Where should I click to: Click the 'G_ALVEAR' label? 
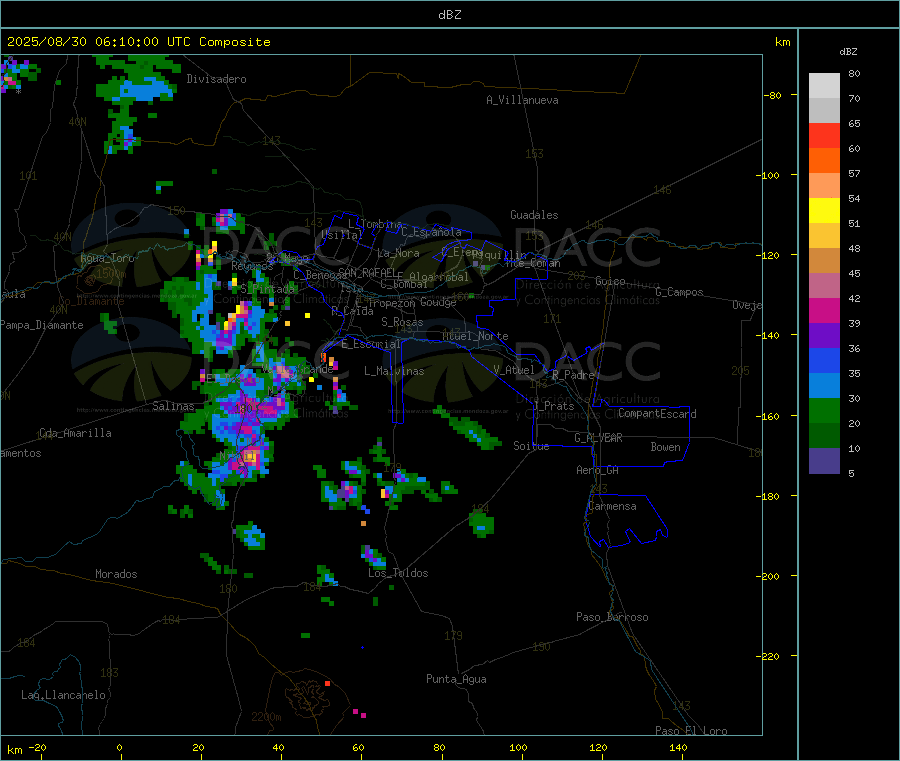click(598, 438)
